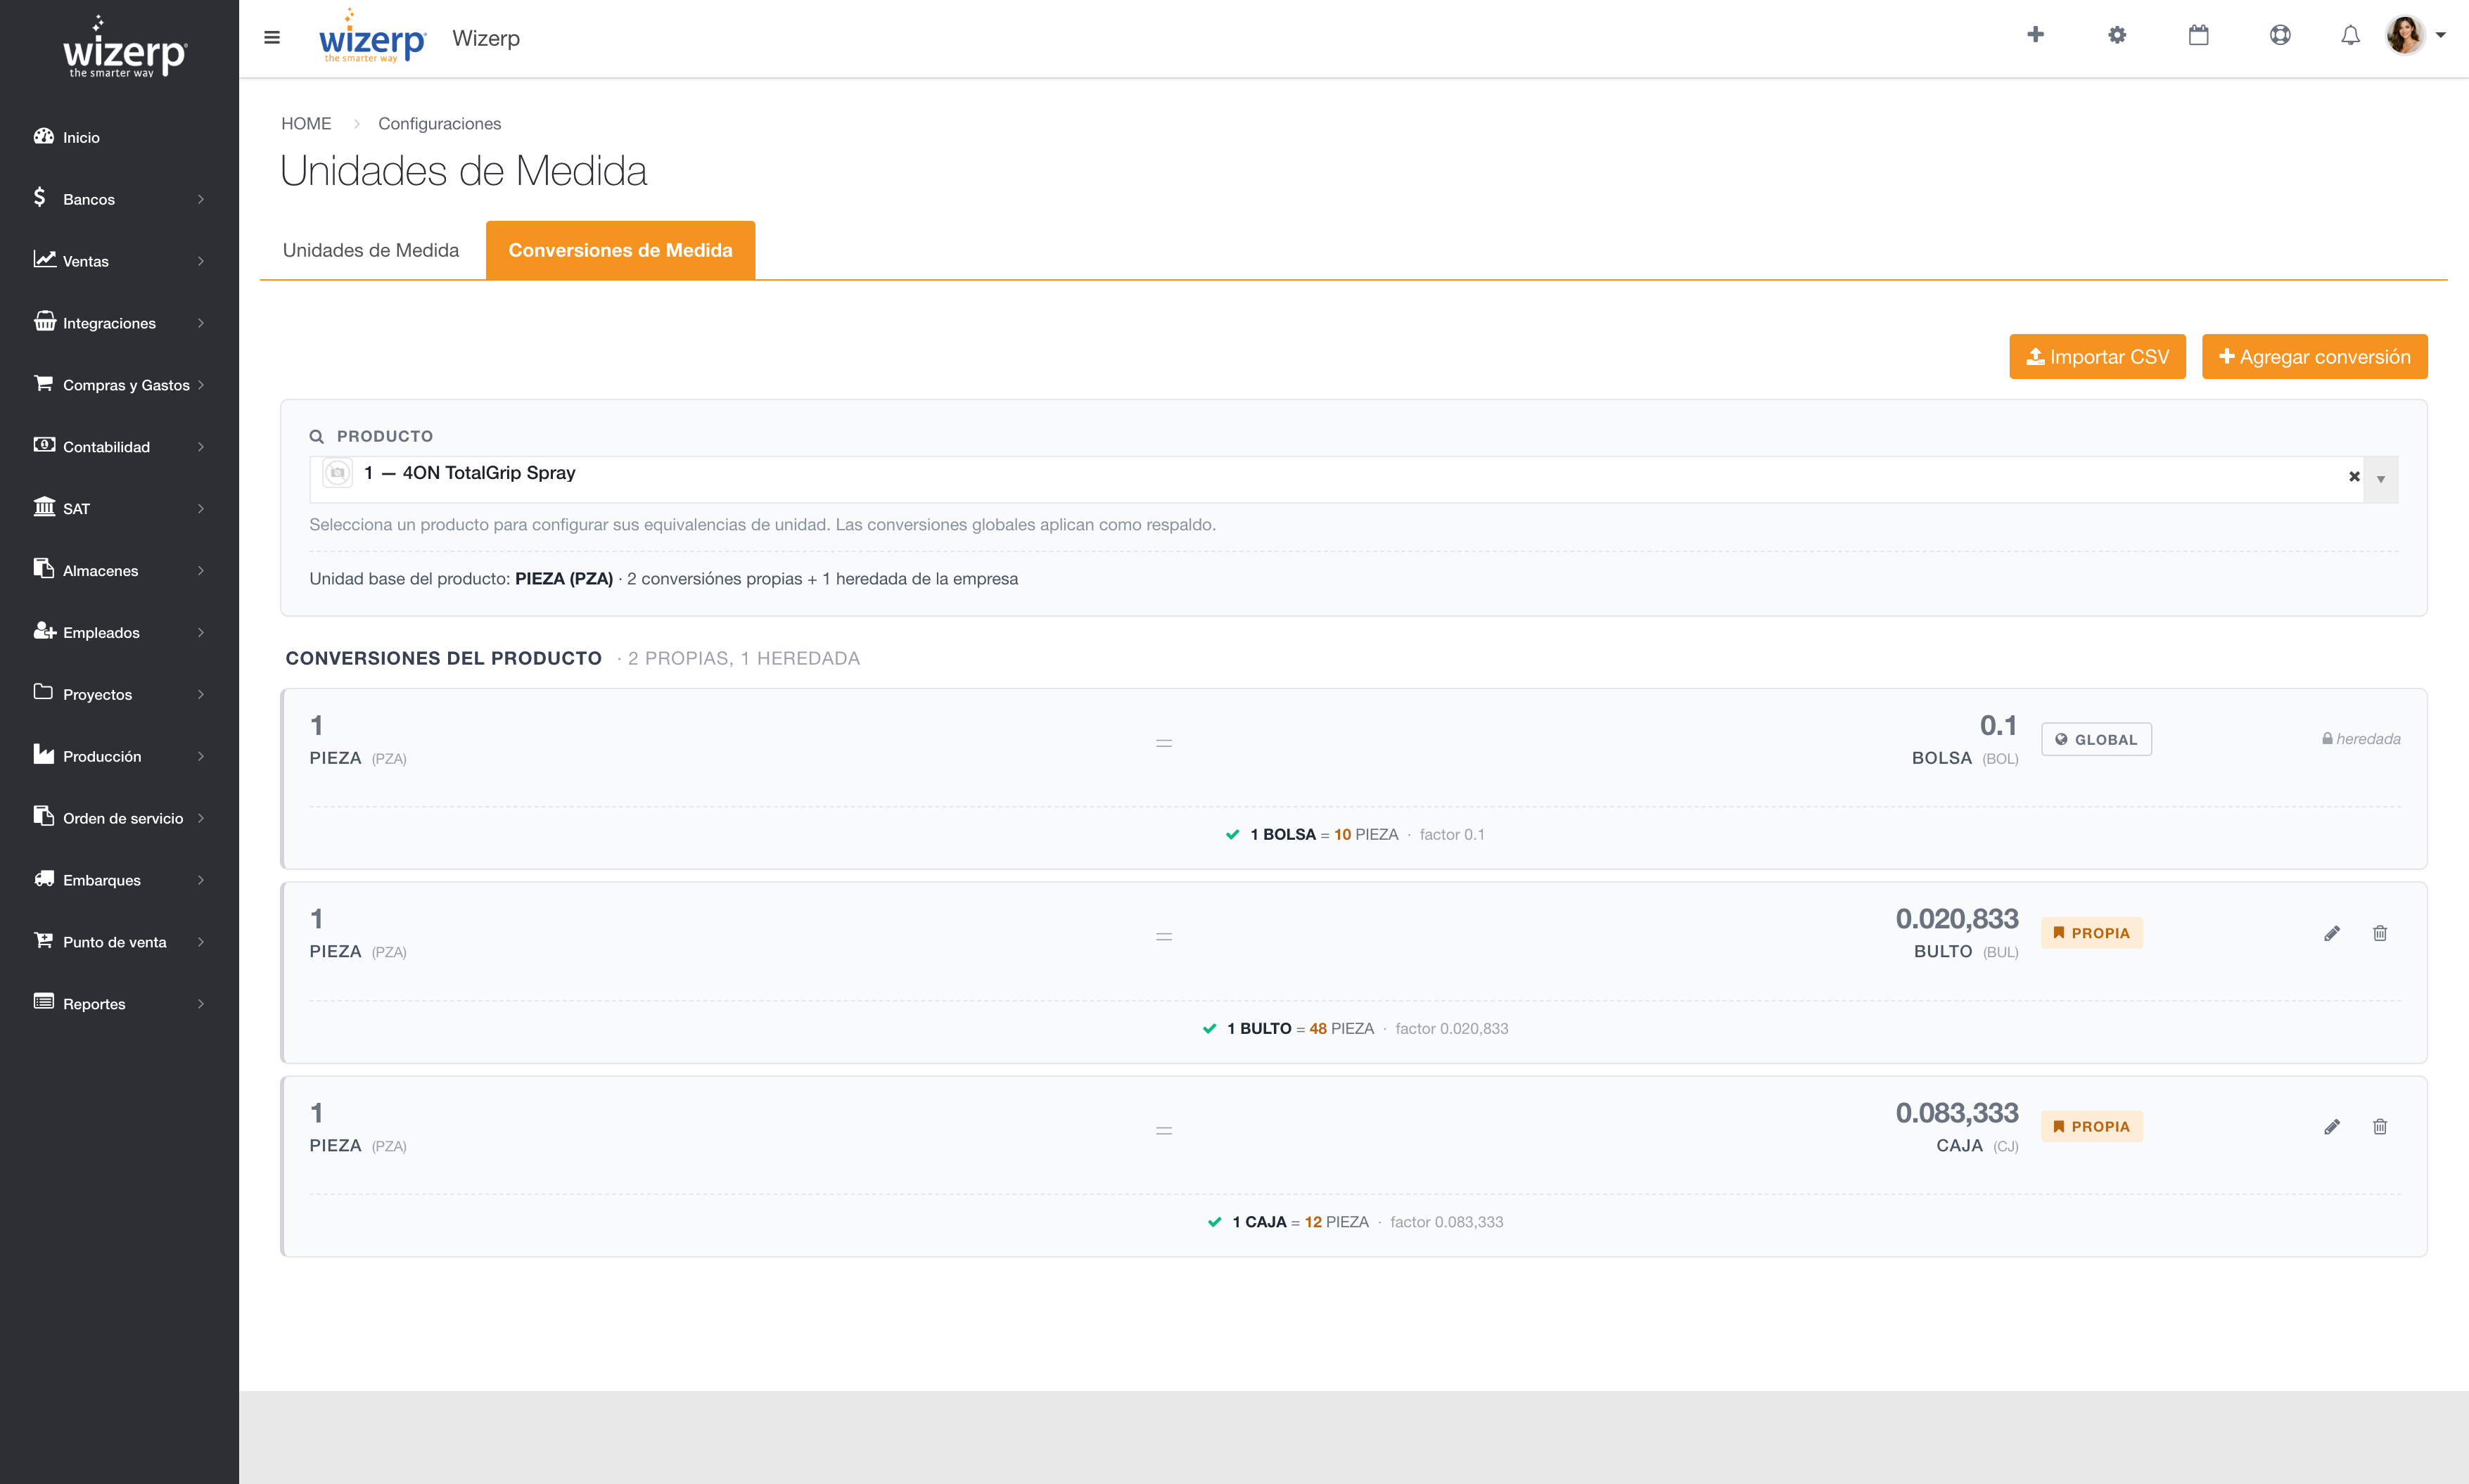
Task: Toggle the hamburger menu icon
Action: tap(271, 38)
